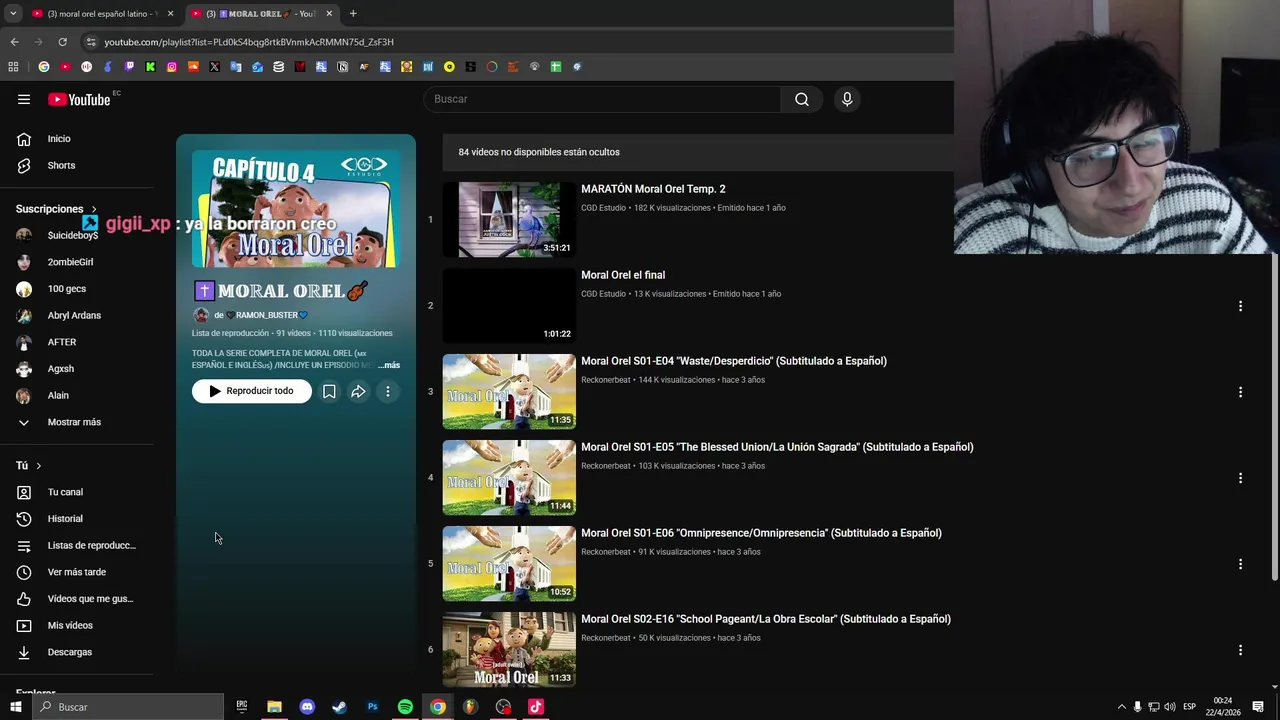Share the Moral Orel playlist

point(358,391)
